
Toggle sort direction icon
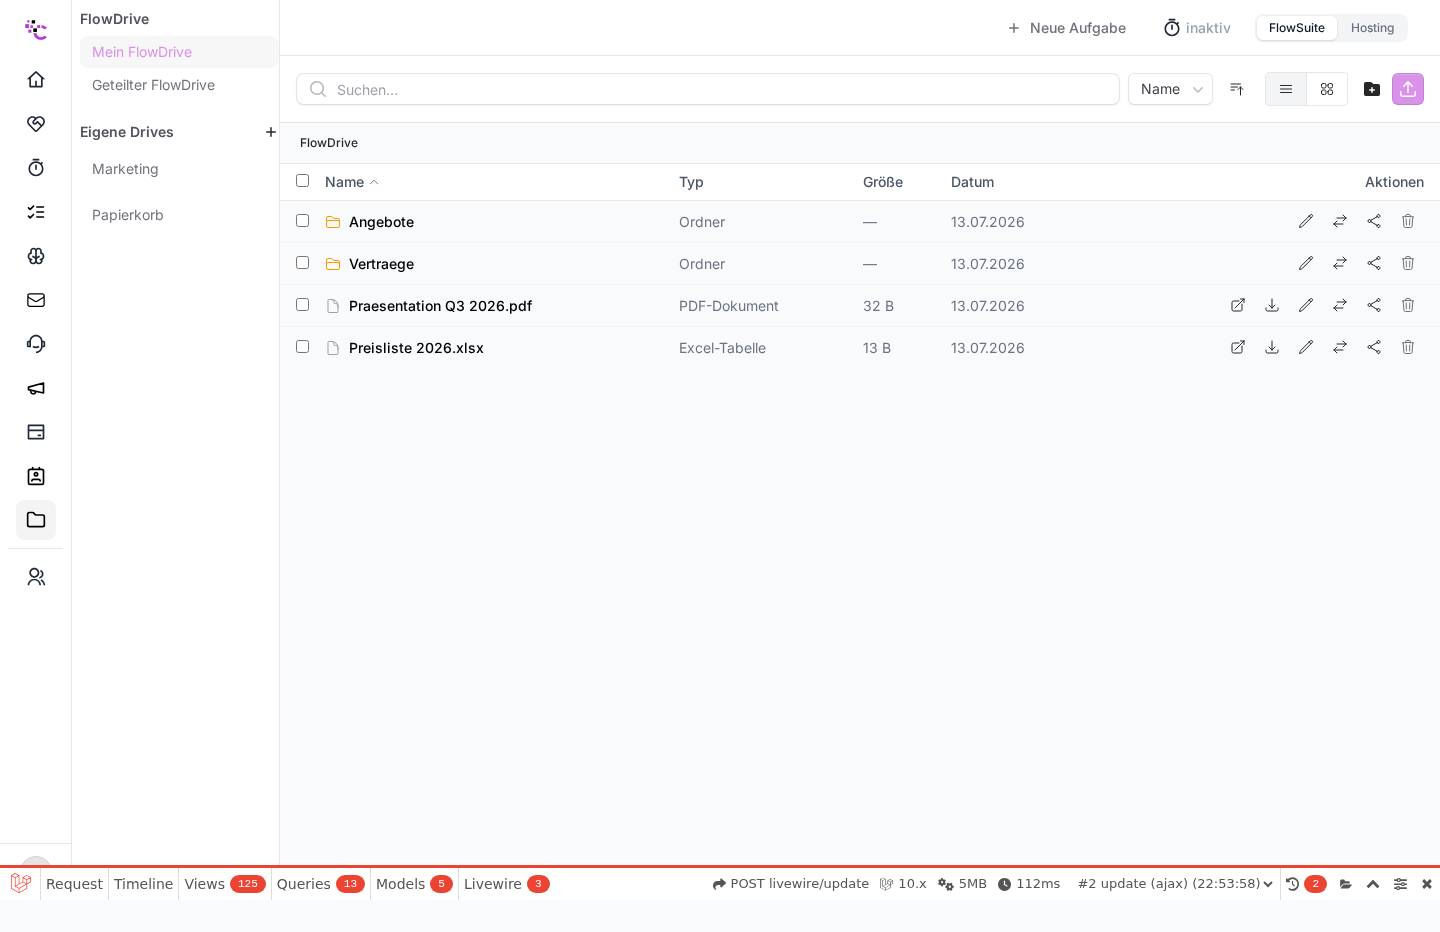[1237, 89]
